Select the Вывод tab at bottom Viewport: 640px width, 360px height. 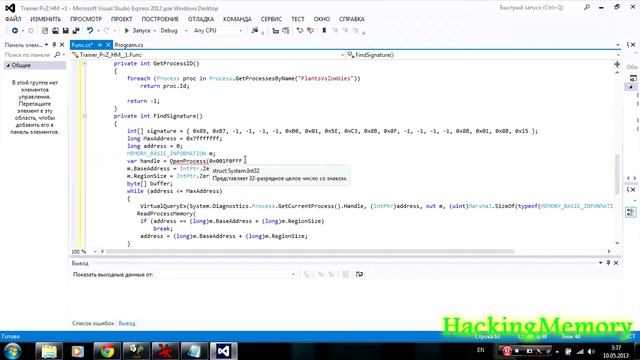click(x=127, y=323)
